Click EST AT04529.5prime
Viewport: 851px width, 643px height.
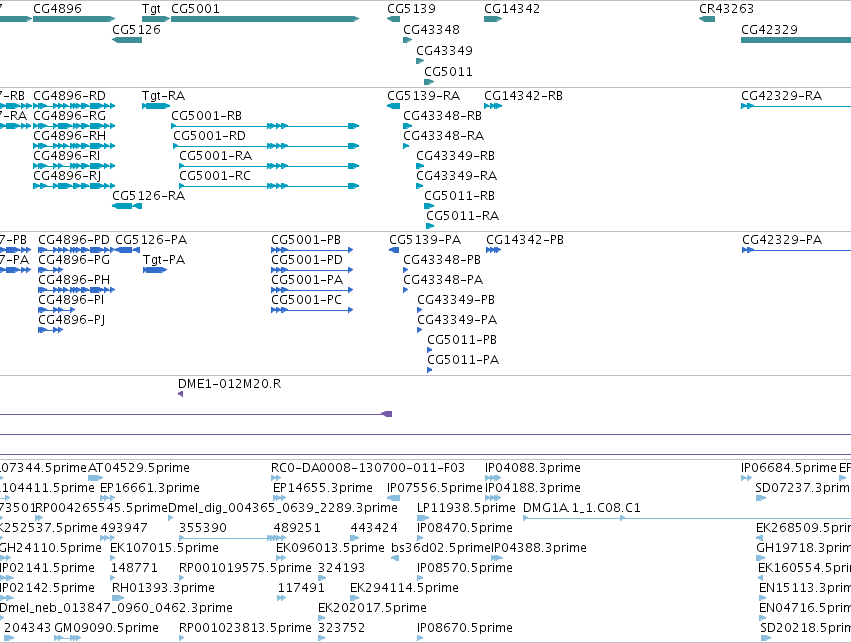139,468
